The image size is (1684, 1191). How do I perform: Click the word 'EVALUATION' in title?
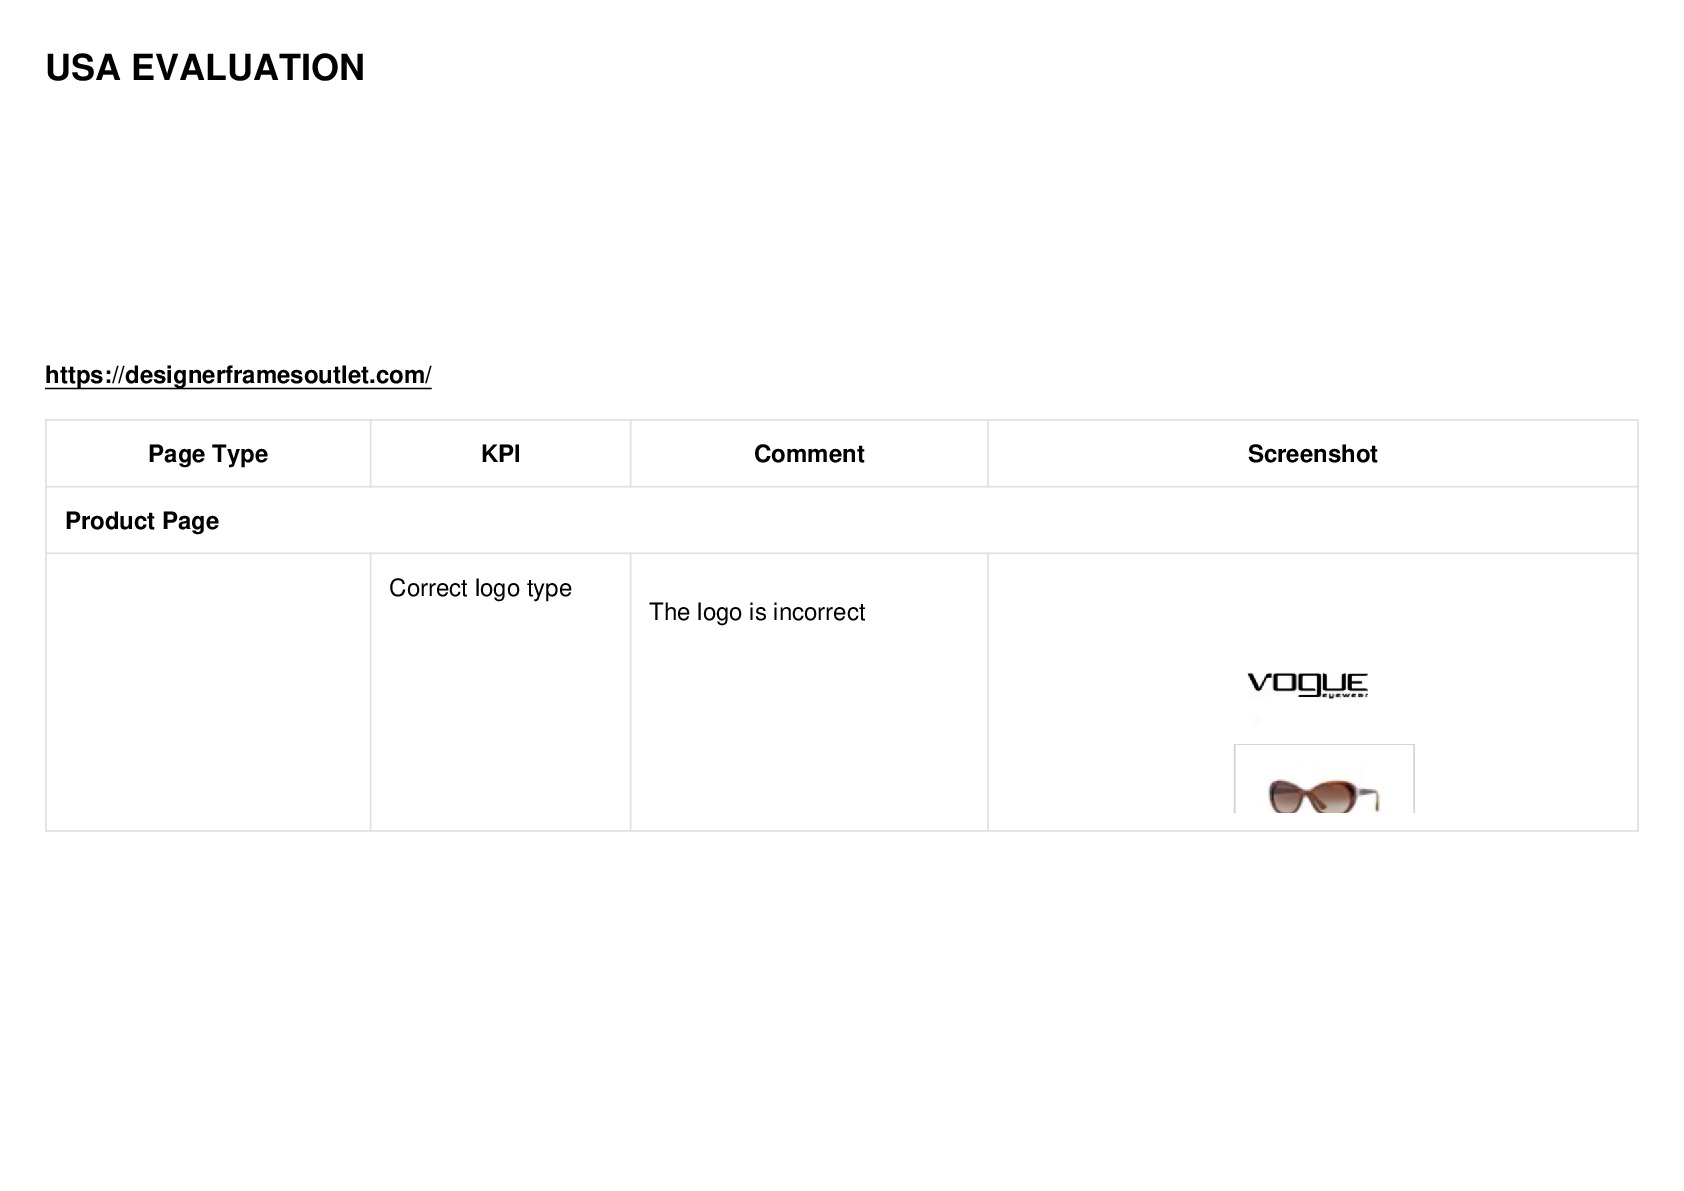(x=248, y=68)
